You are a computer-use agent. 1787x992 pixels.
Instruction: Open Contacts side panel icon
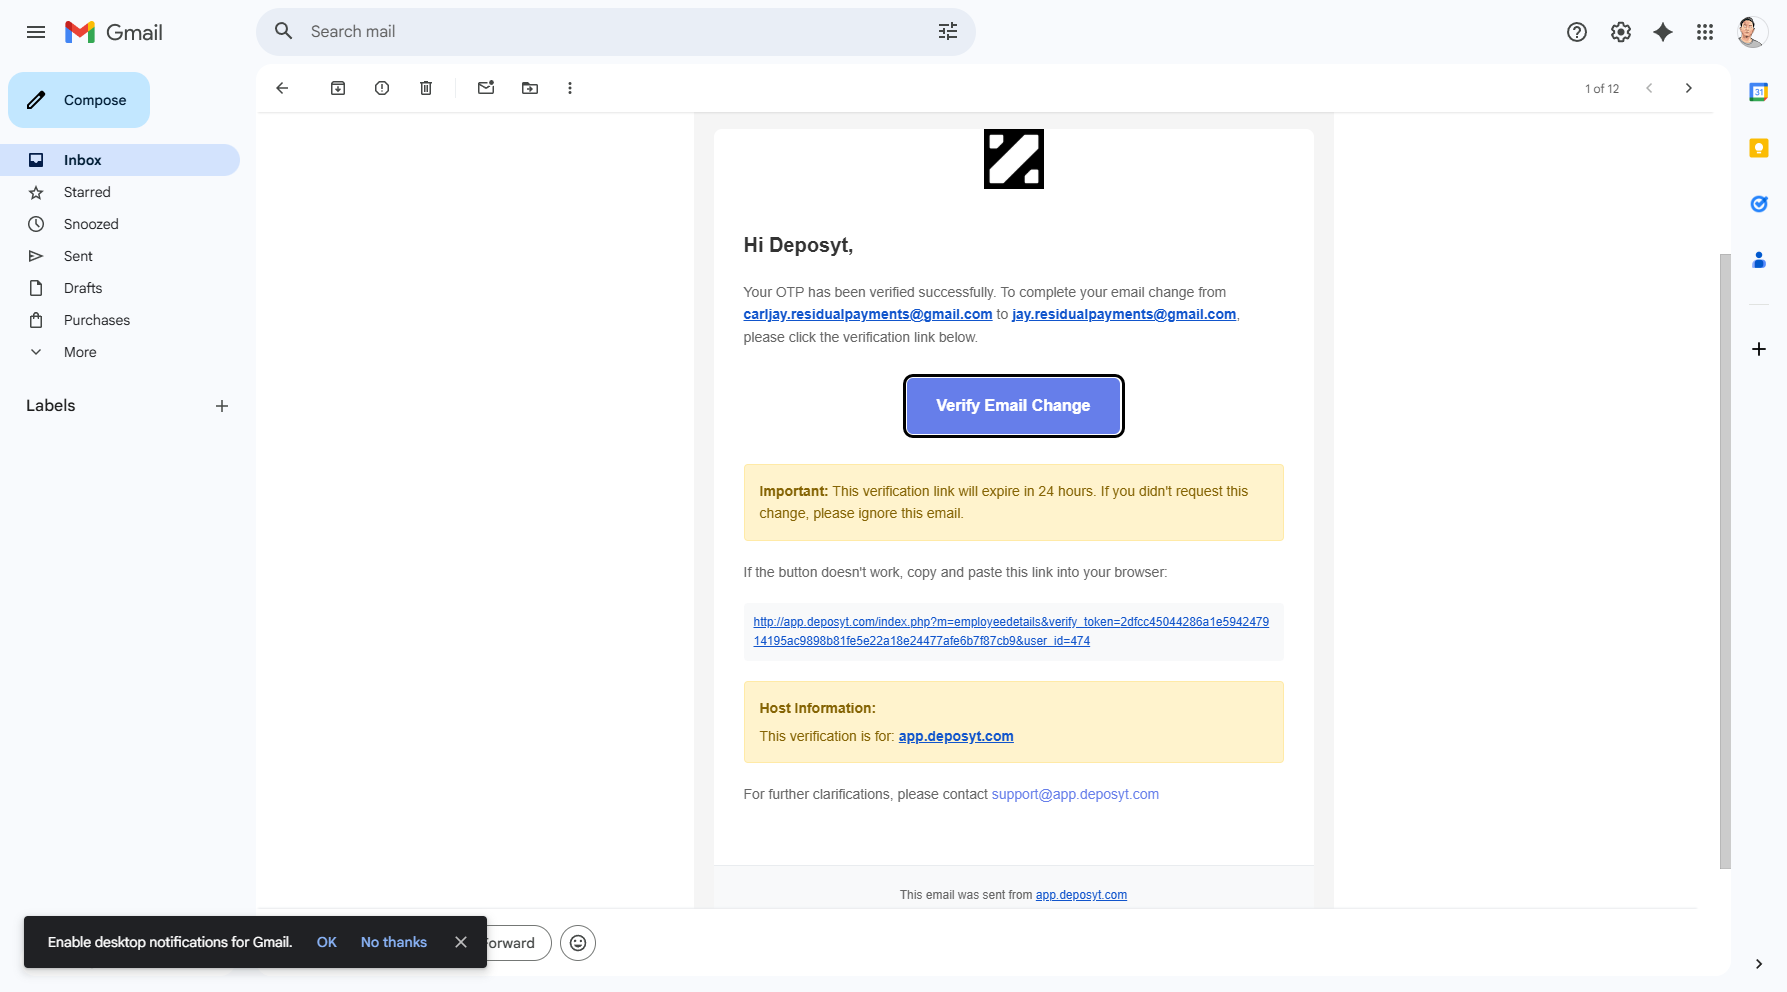1759,260
